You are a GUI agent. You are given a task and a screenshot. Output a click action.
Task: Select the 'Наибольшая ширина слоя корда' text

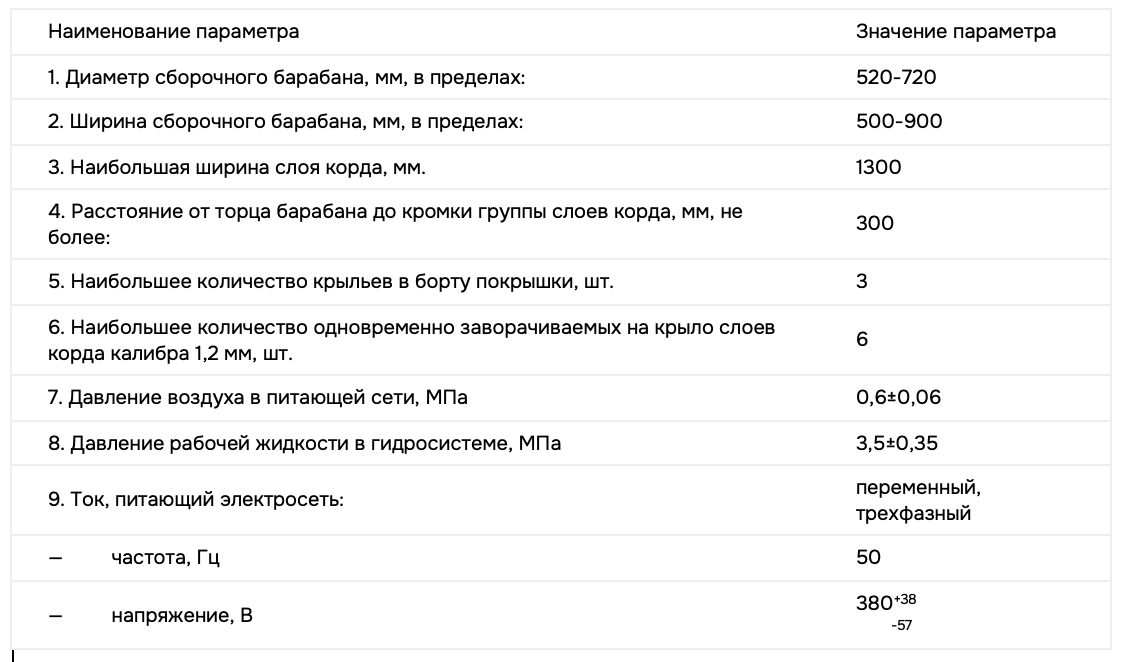pos(237,167)
